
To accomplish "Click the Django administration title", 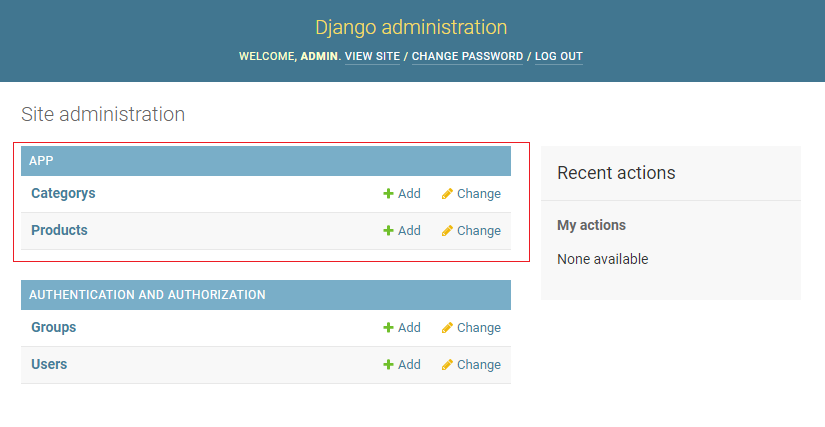I will click(411, 28).
